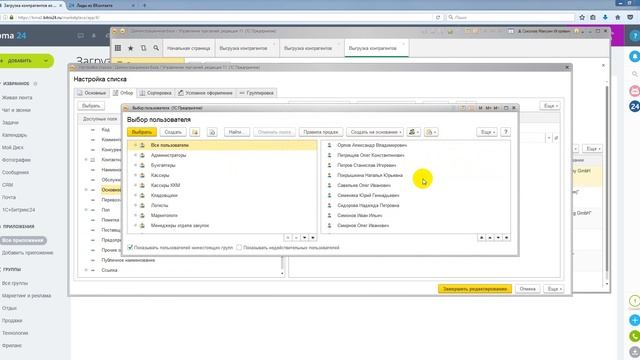
Task: Expand the Все пользователи group node
Action: point(136,145)
